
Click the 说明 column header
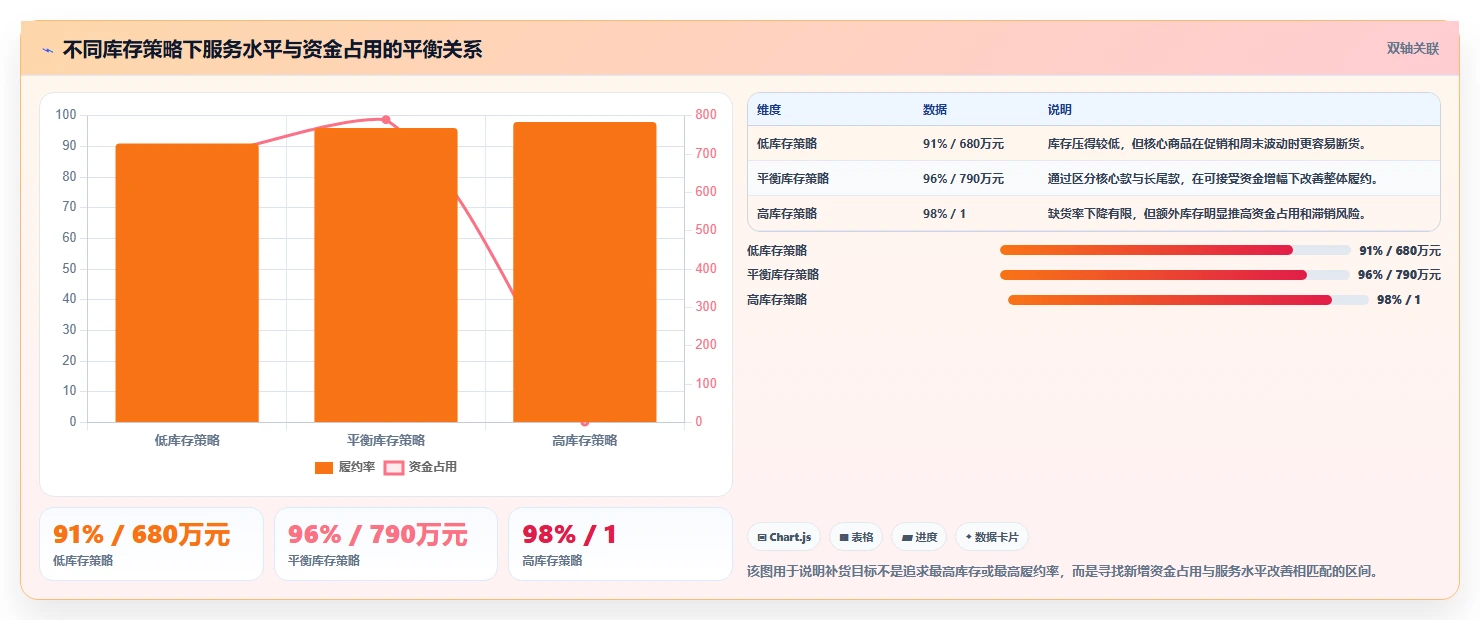[1060, 109]
